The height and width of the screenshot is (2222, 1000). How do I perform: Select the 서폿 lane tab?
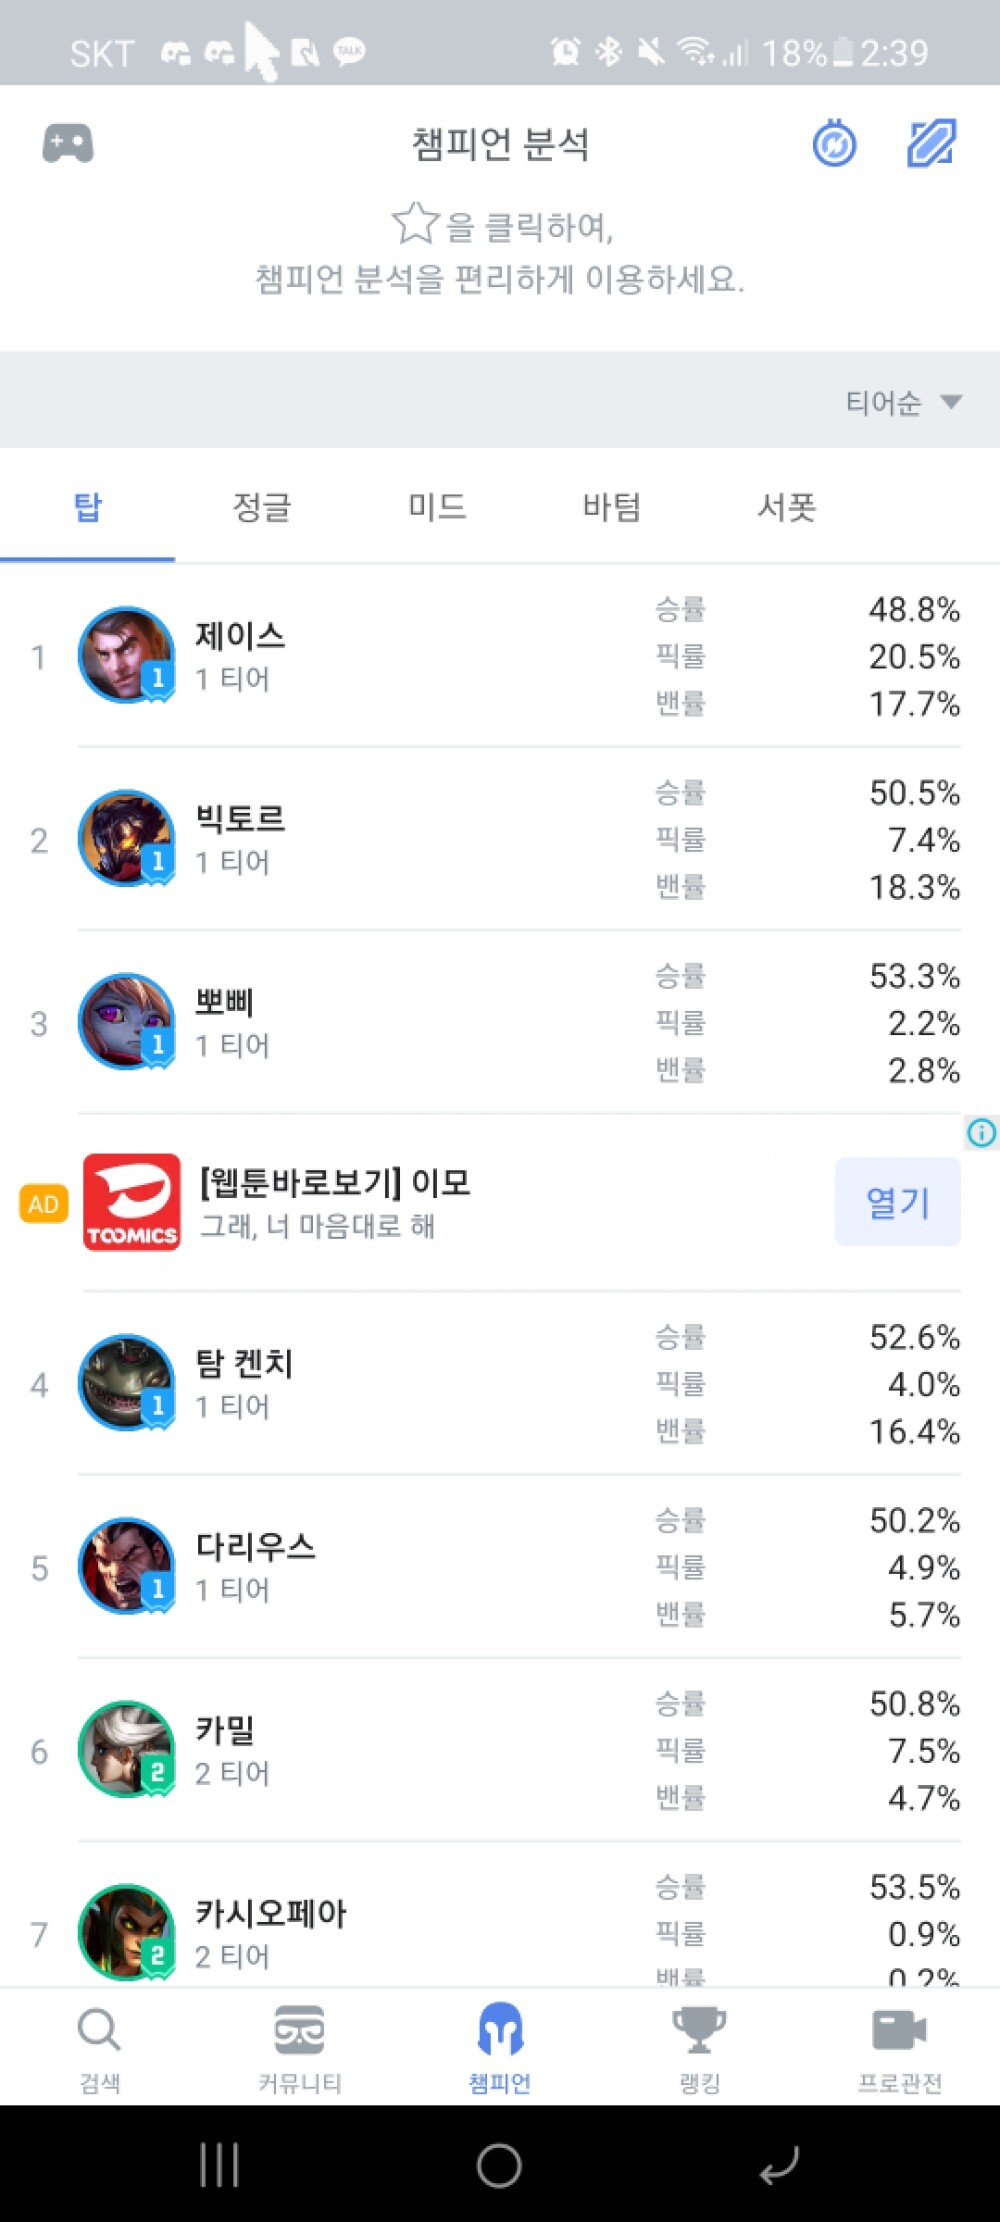[x=787, y=507]
